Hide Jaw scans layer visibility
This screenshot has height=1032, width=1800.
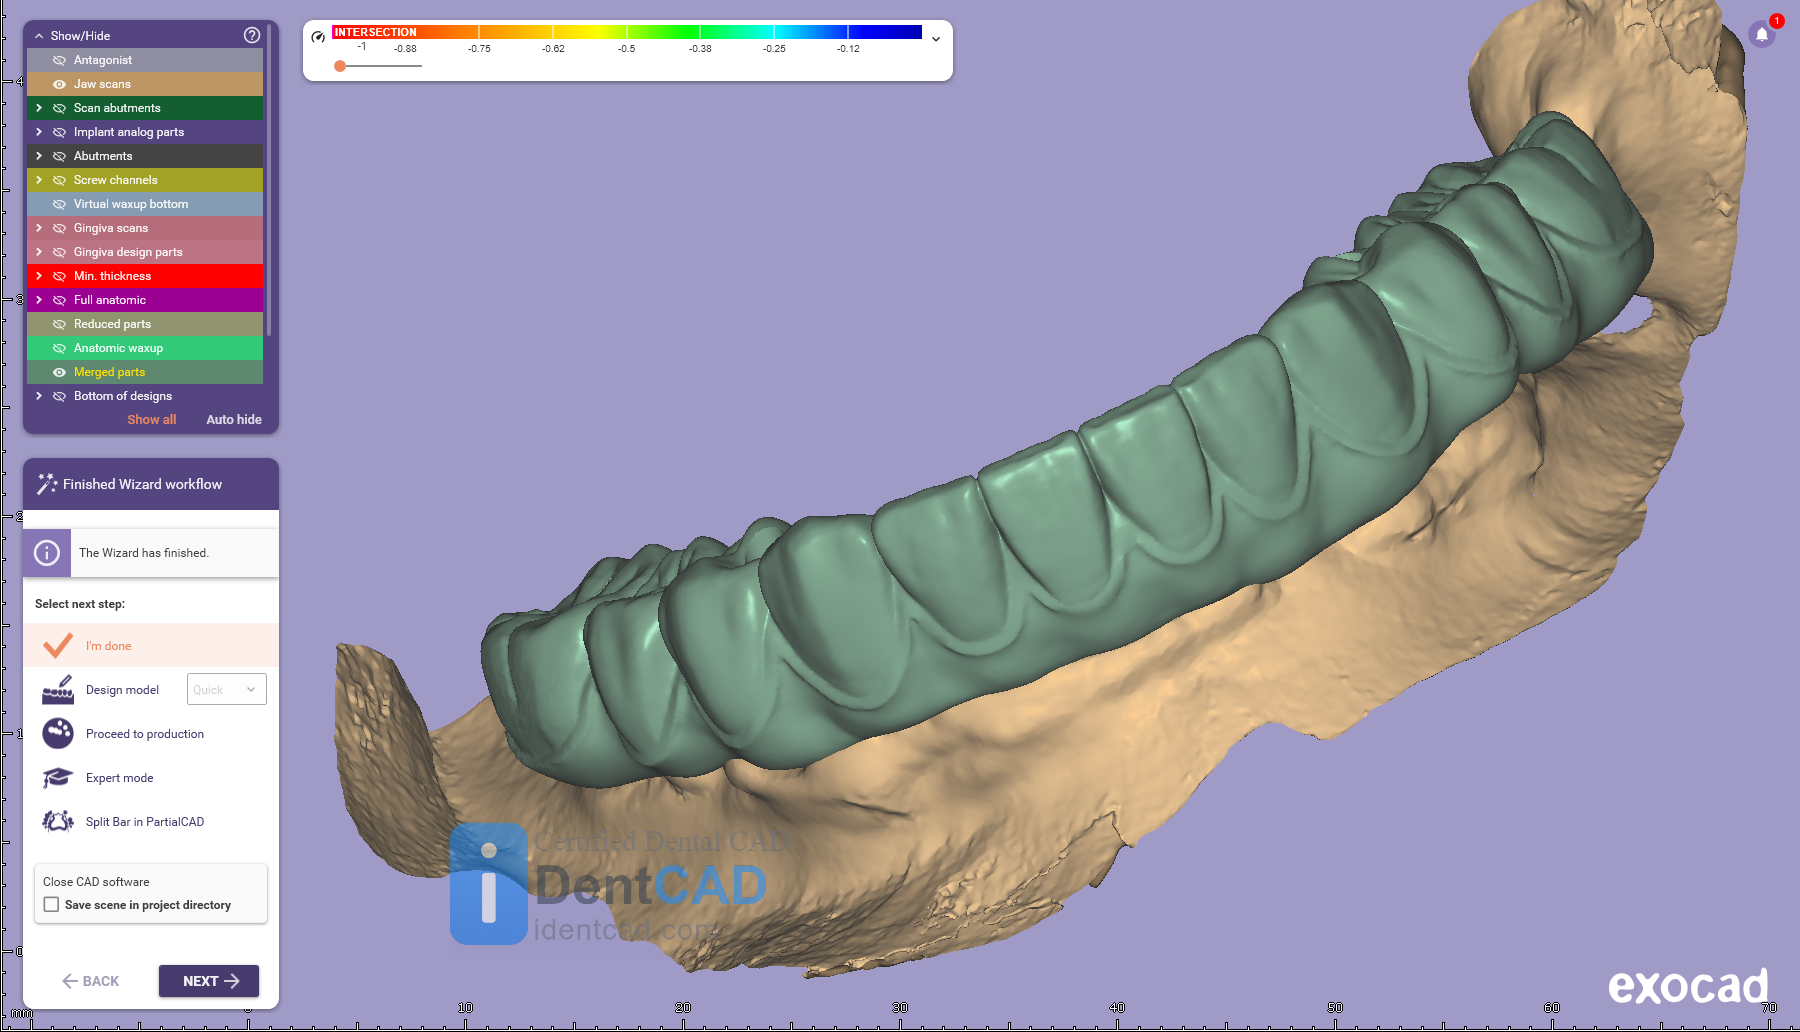click(59, 84)
